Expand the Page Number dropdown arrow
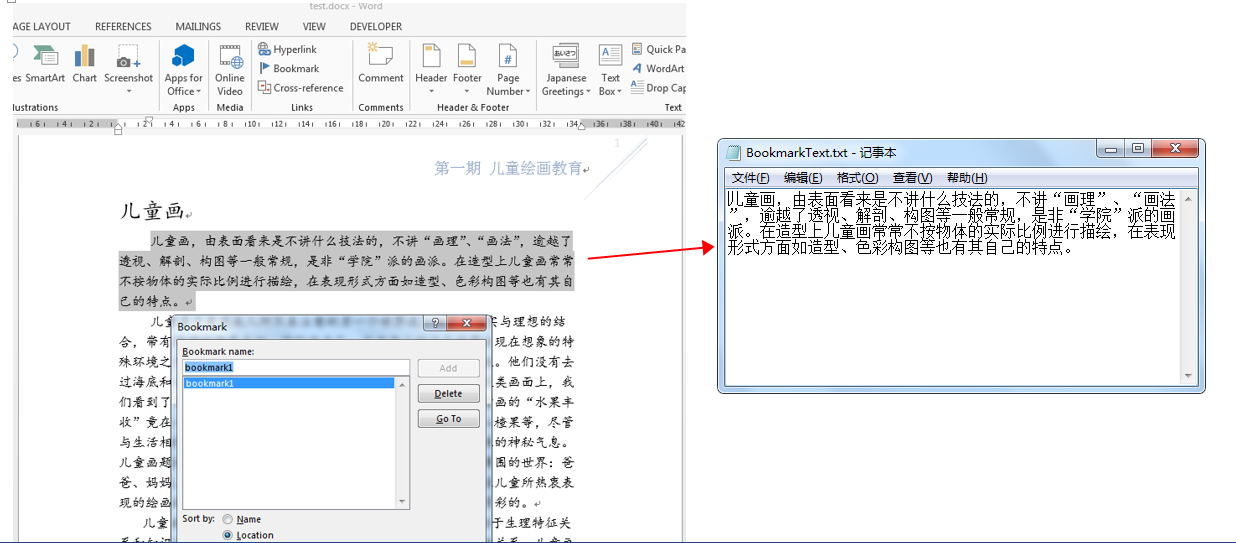 click(x=529, y=92)
